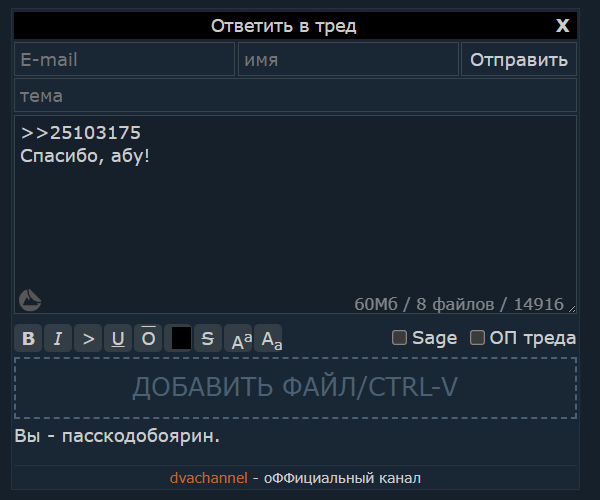Apply overline formatting
The image size is (600, 500).
[x=148, y=338]
